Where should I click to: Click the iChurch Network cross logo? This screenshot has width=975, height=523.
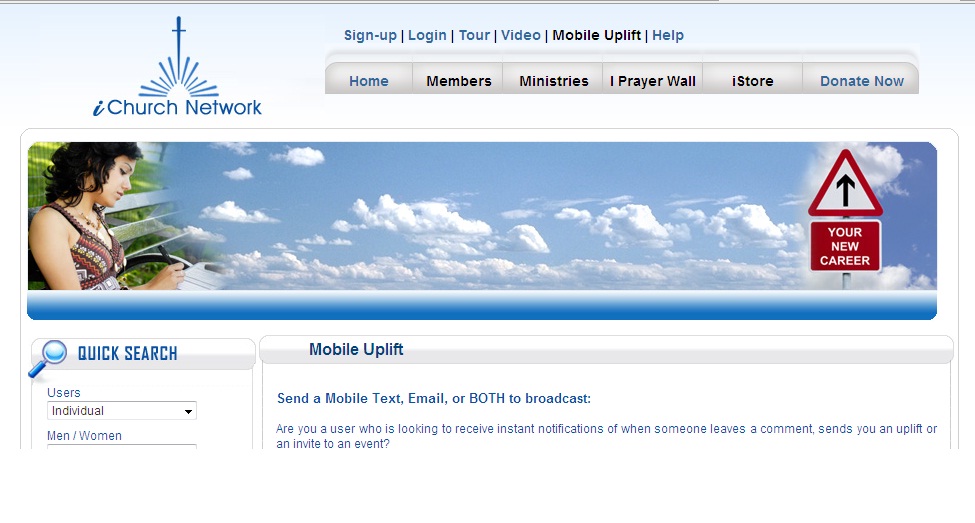(178, 67)
